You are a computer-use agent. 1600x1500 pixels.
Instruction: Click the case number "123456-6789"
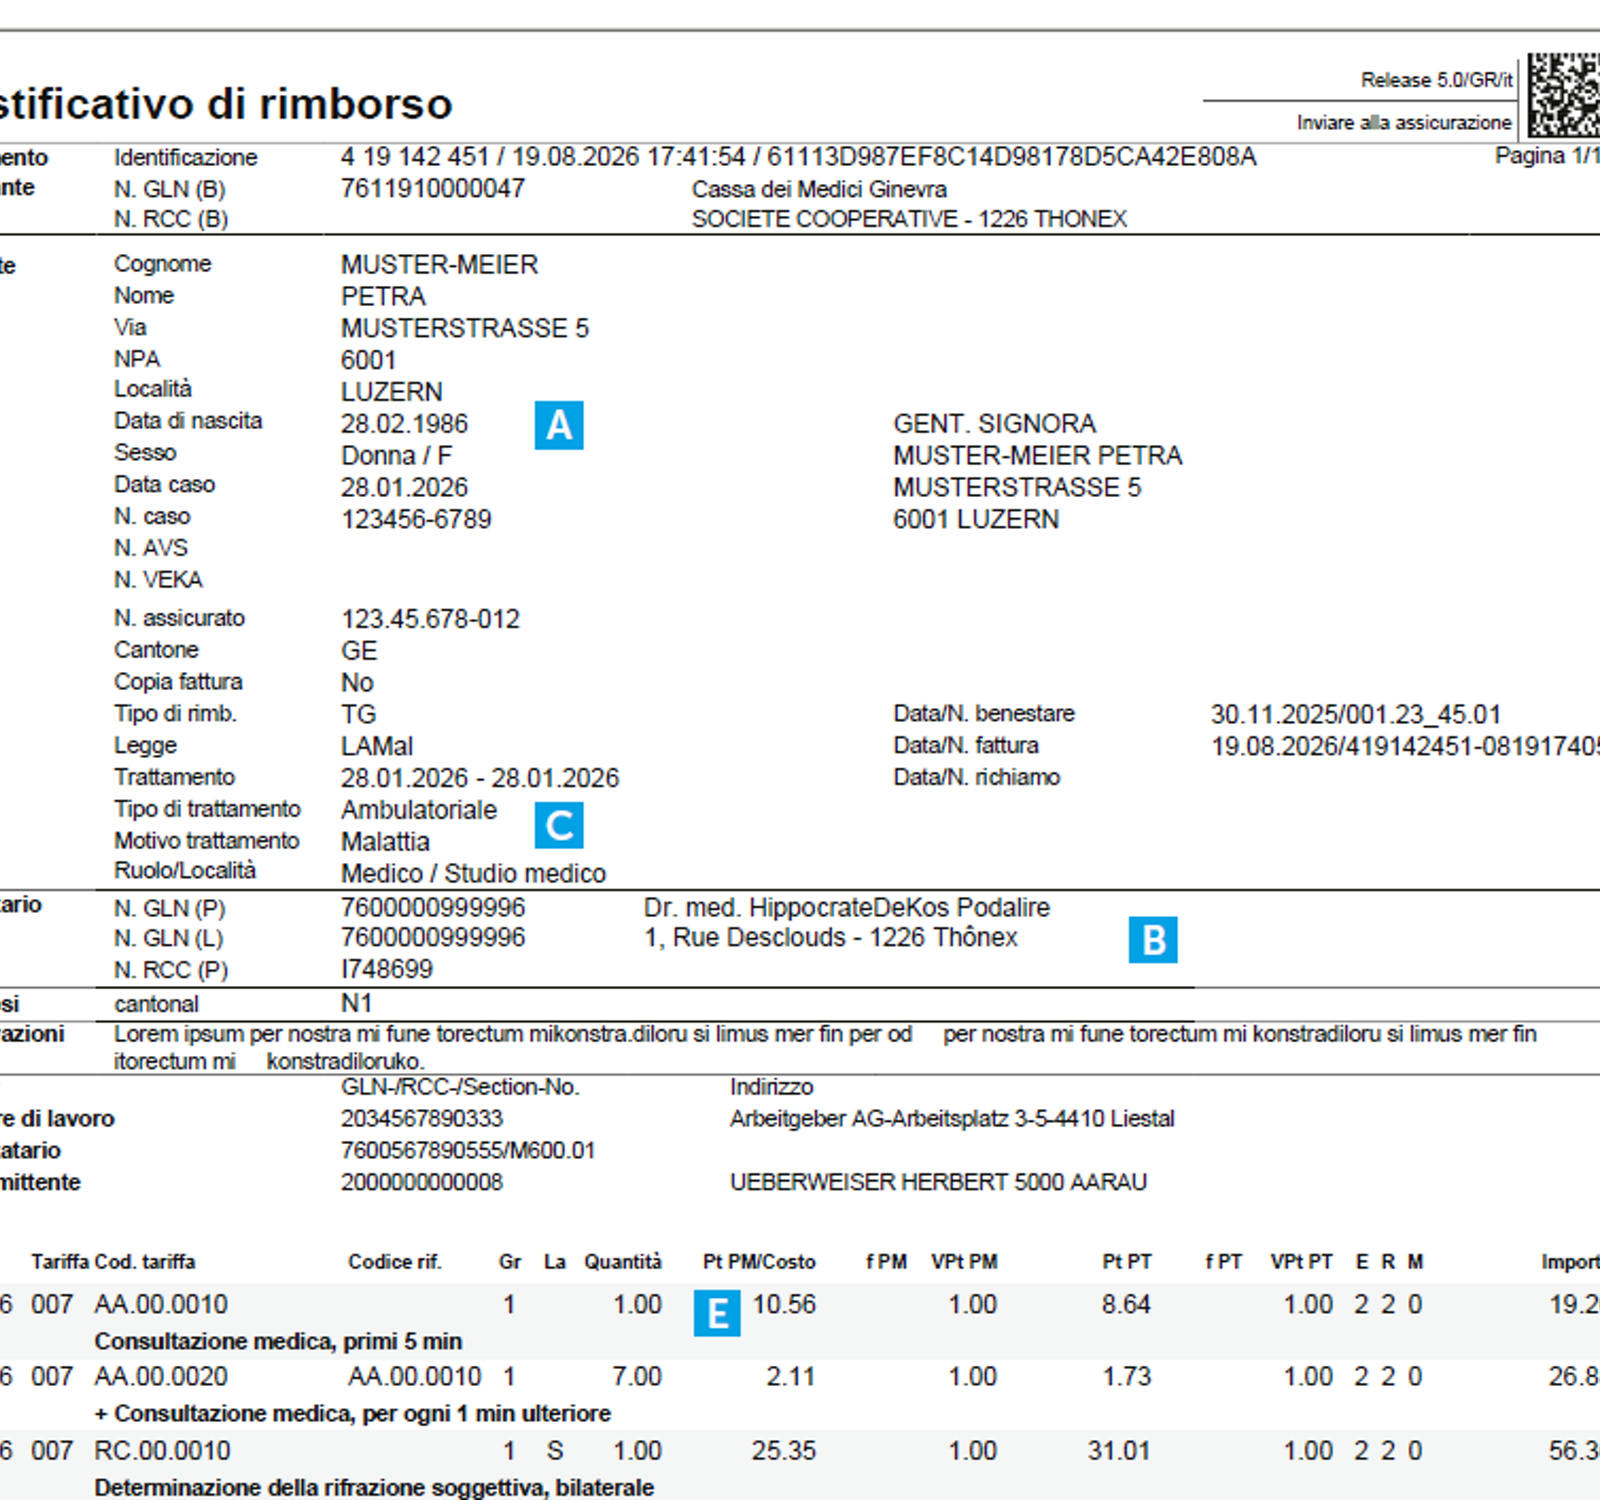416,520
